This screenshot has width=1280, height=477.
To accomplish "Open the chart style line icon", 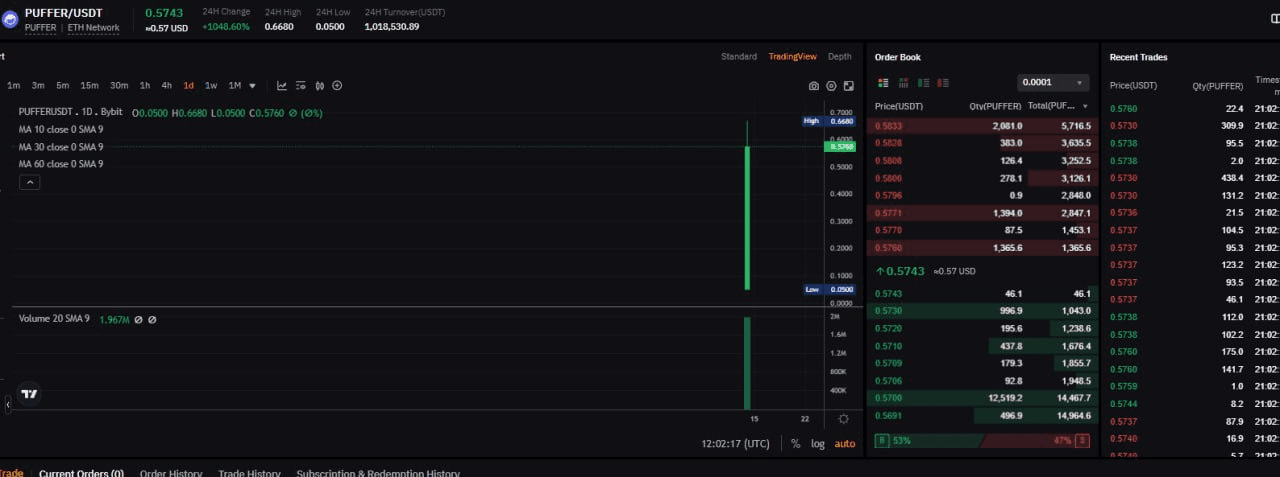I will (282, 86).
